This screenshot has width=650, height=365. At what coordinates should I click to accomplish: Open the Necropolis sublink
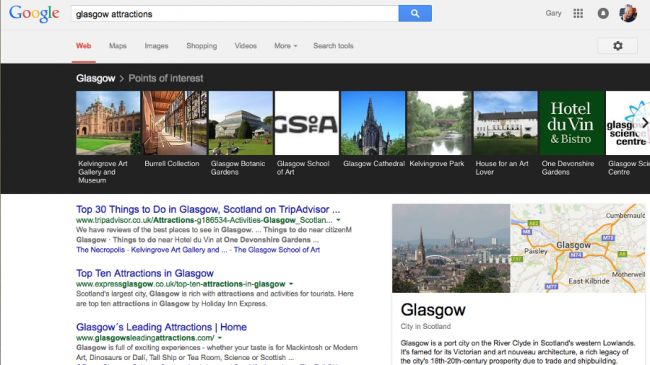(100, 250)
